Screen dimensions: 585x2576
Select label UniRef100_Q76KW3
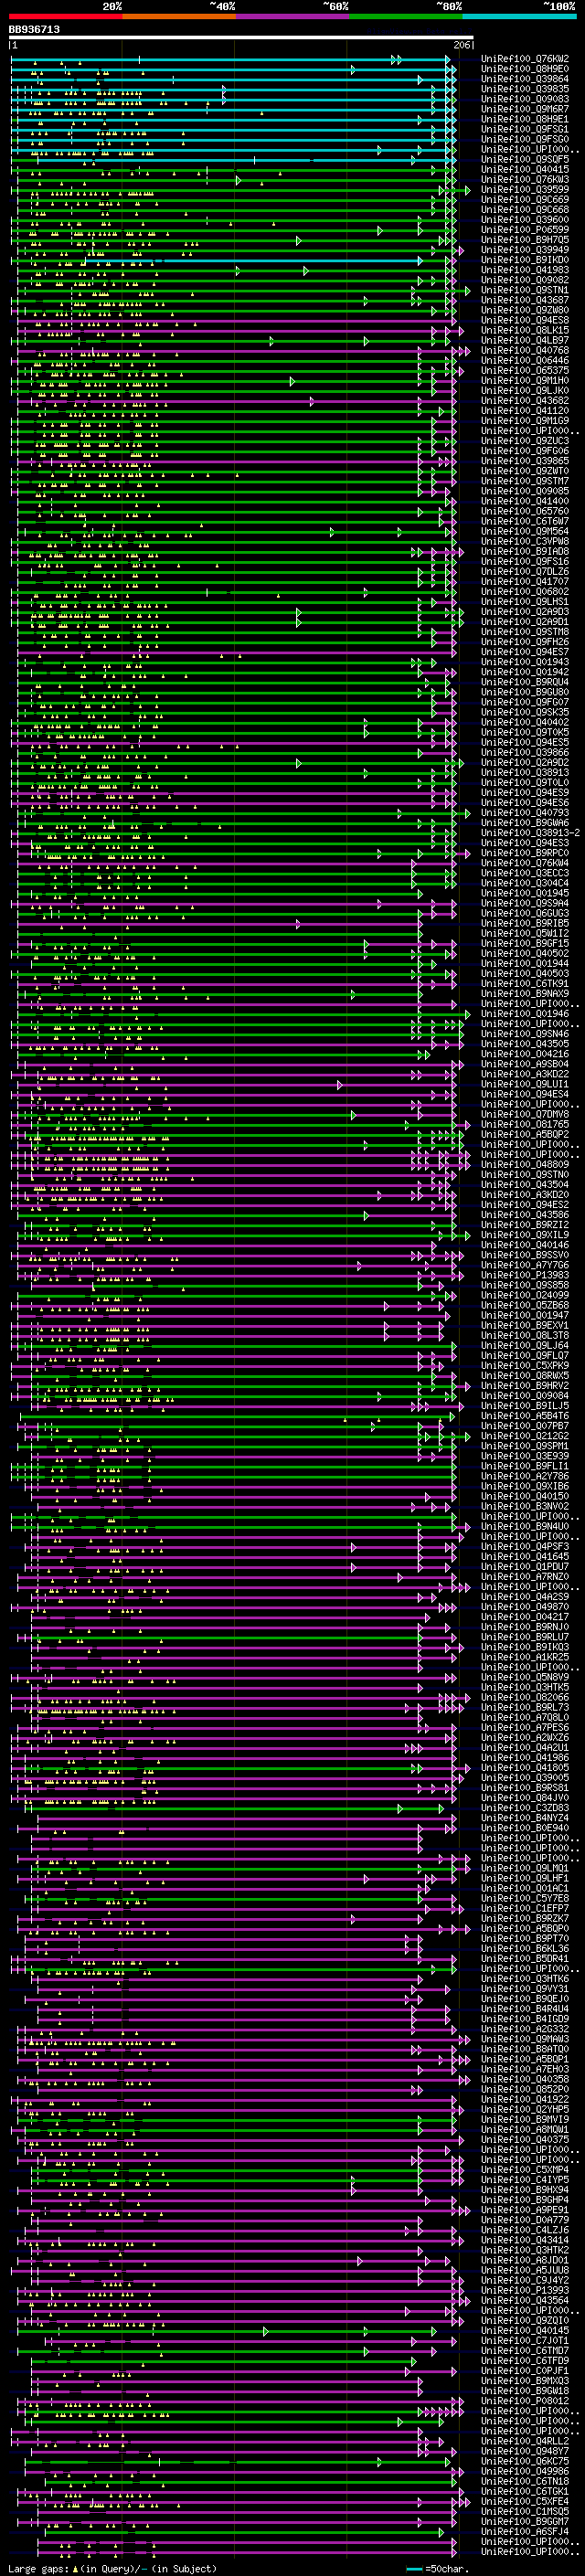click(525, 180)
